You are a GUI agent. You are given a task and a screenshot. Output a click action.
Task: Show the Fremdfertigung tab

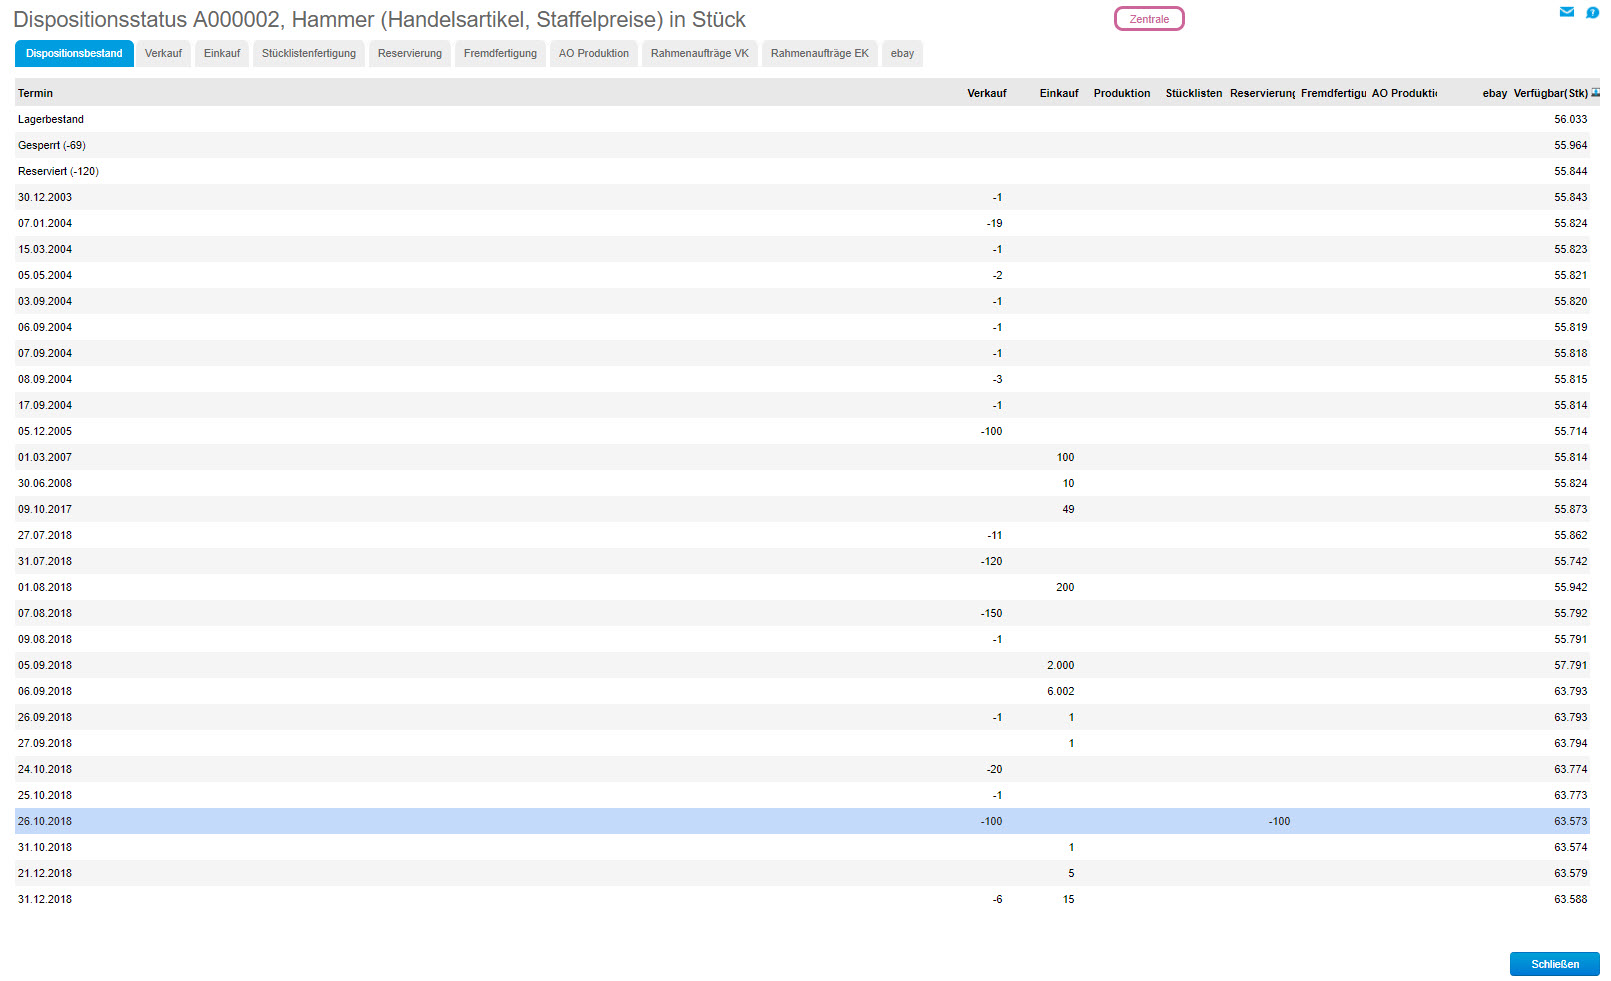[x=500, y=54]
